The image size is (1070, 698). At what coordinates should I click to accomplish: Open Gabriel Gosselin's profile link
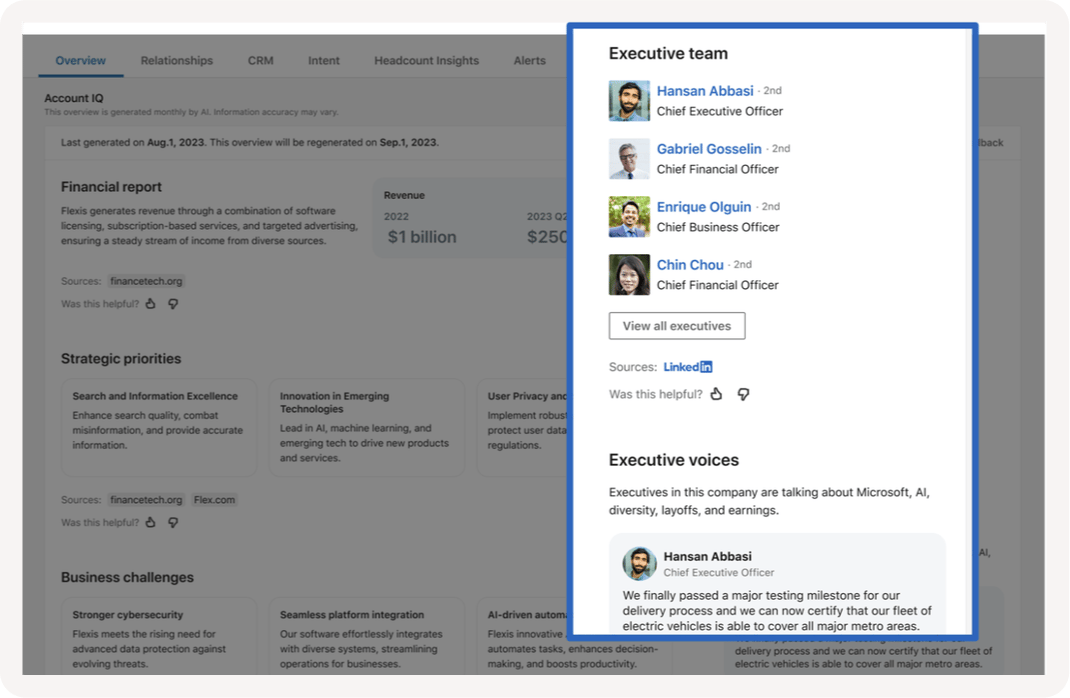[709, 149]
